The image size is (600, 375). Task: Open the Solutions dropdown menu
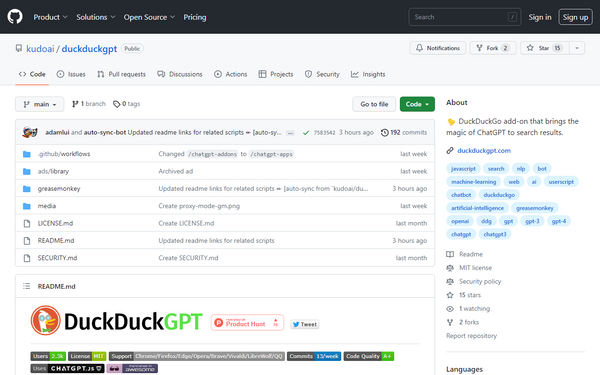[96, 17]
